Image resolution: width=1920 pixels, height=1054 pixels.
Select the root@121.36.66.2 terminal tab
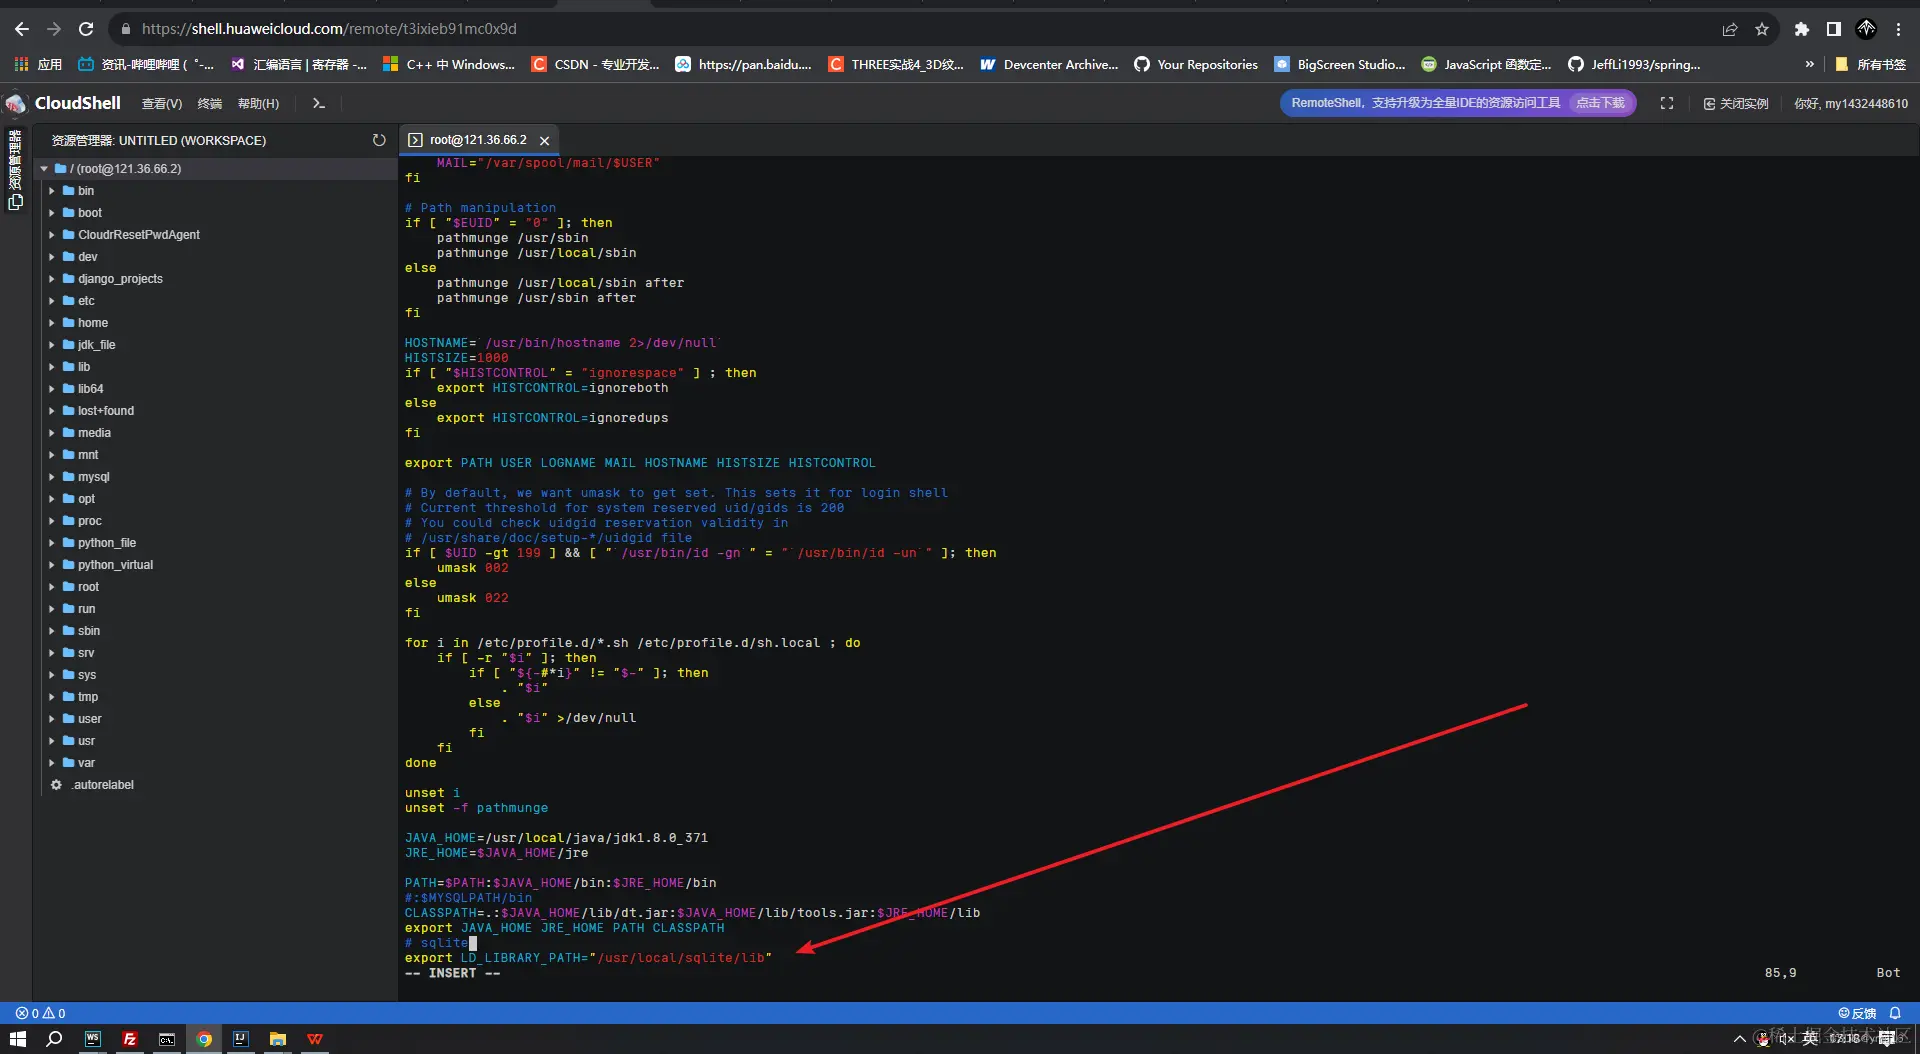coord(478,140)
